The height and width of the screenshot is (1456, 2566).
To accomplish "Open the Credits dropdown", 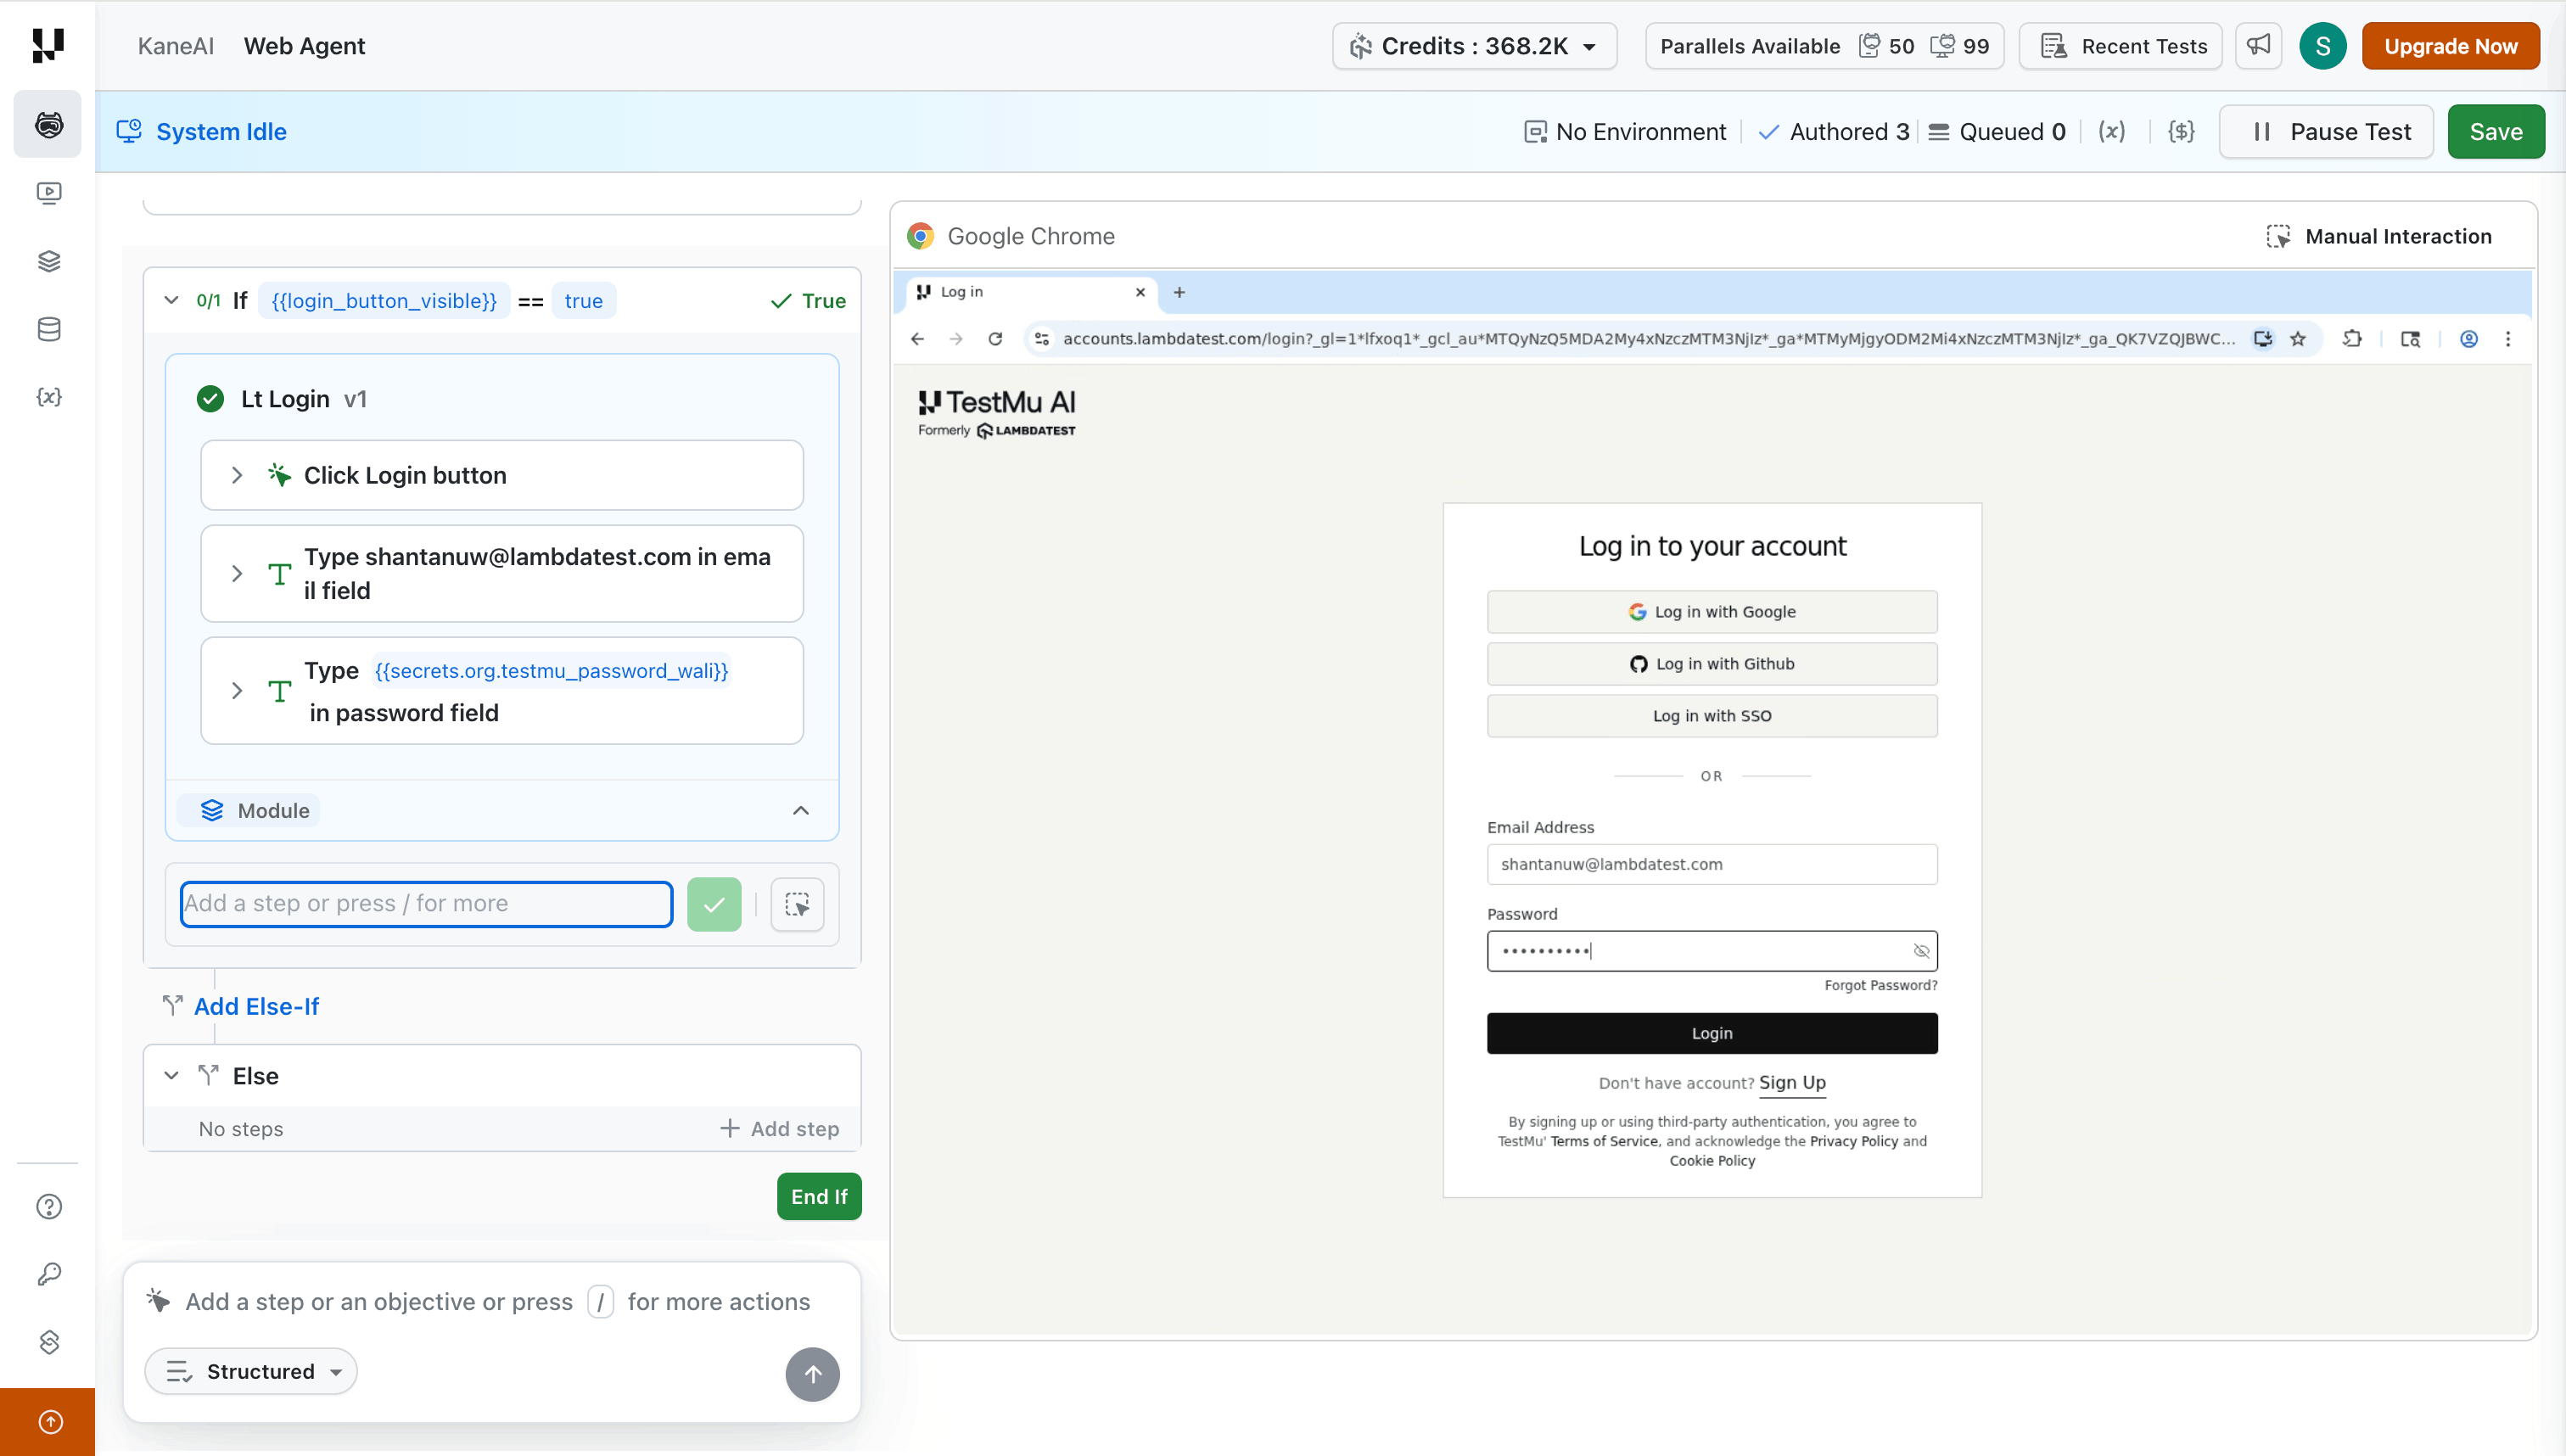I will 1473,45.
